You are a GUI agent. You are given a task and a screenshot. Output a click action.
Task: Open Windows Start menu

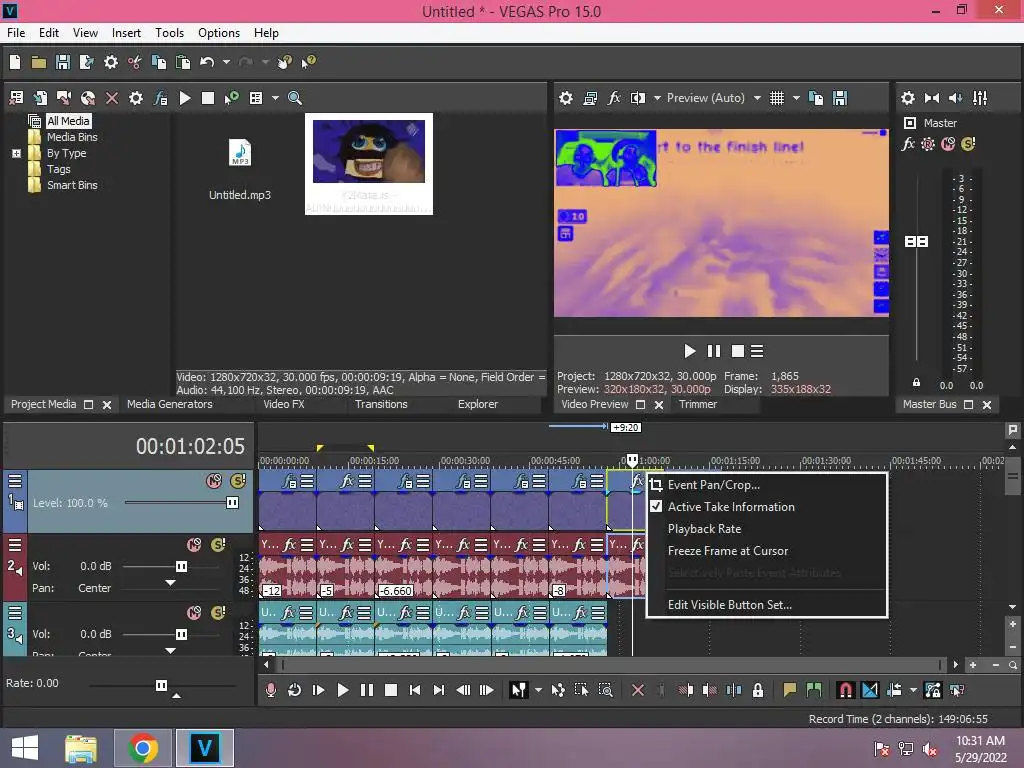25,748
